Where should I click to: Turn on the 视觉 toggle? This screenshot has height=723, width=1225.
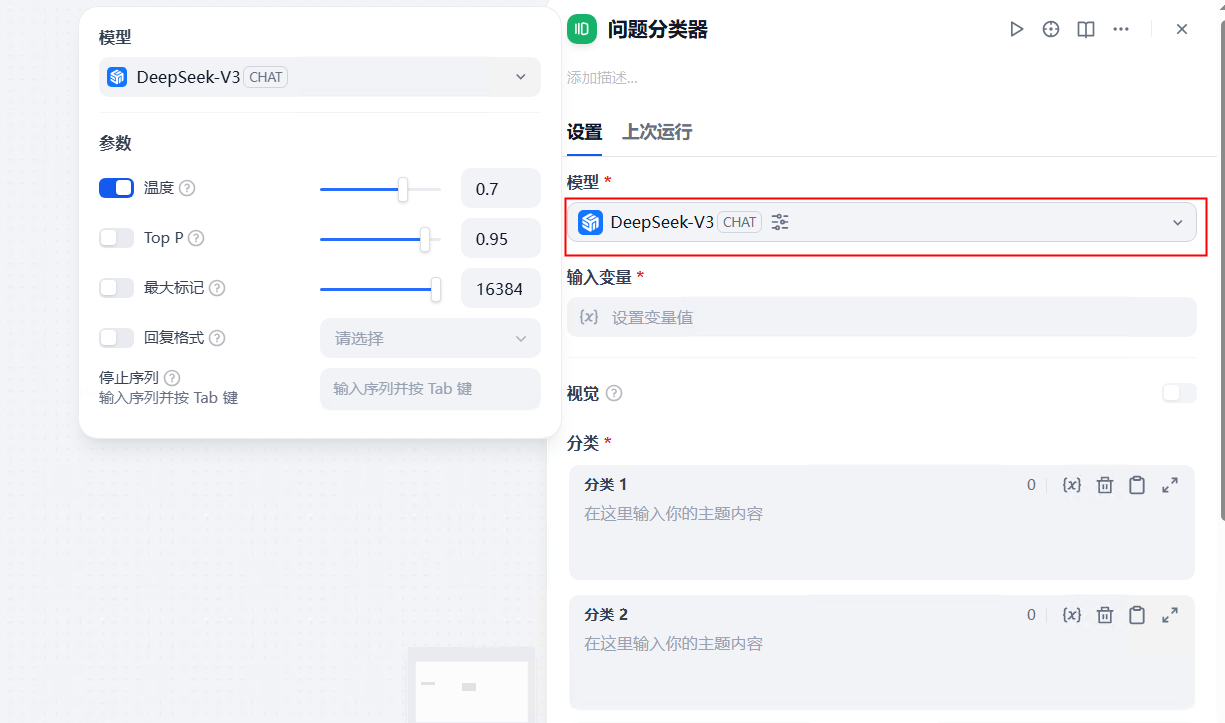pos(1178,393)
